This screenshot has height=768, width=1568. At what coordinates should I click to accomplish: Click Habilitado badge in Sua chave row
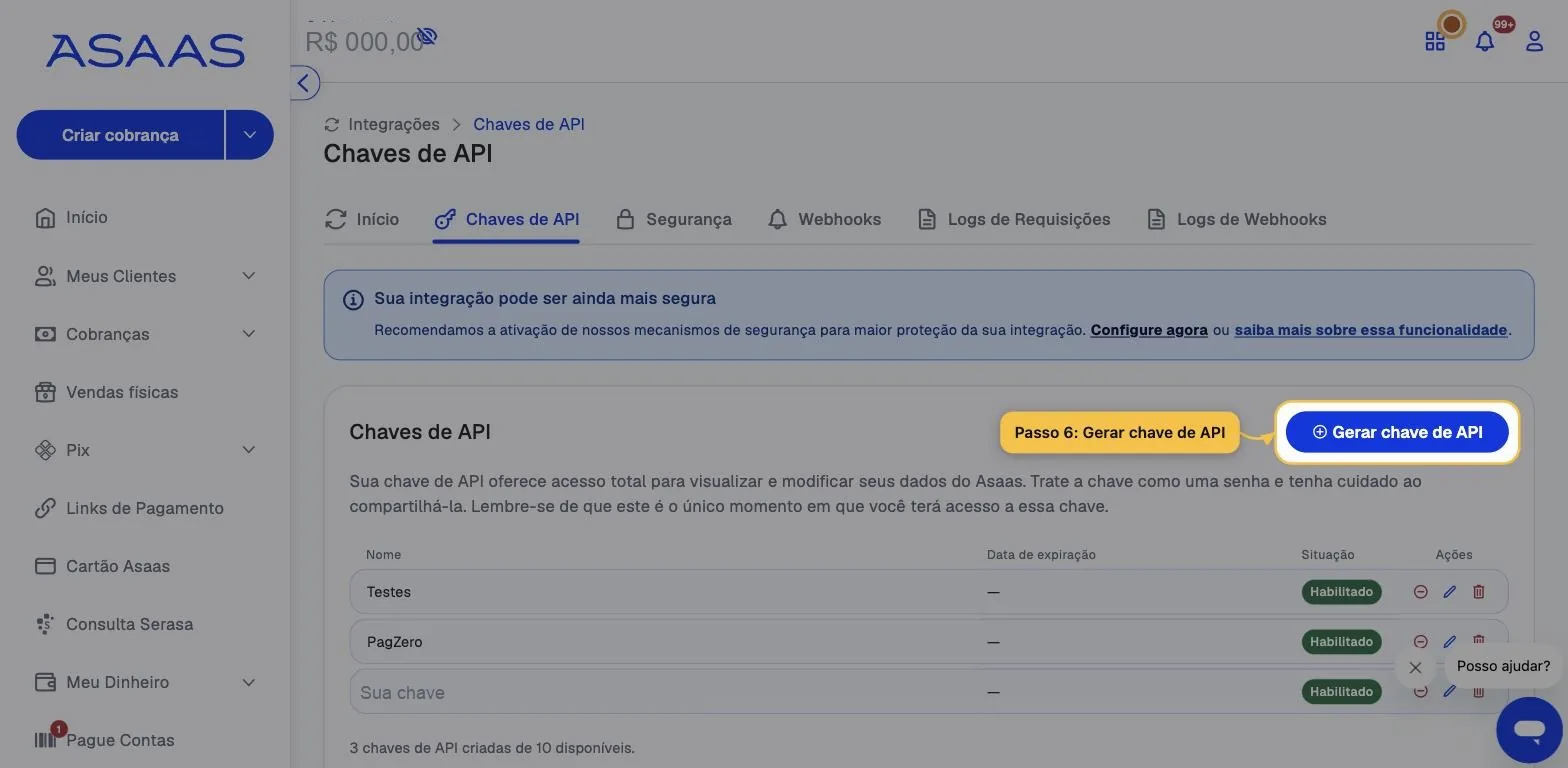[1341, 692]
